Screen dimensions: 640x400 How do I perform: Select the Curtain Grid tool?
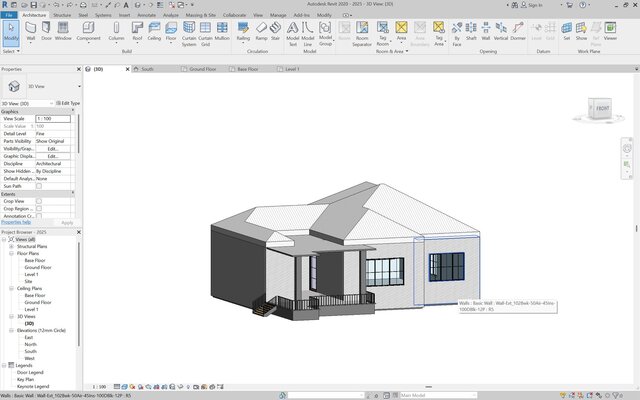pyautogui.click(x=204, y=32)
